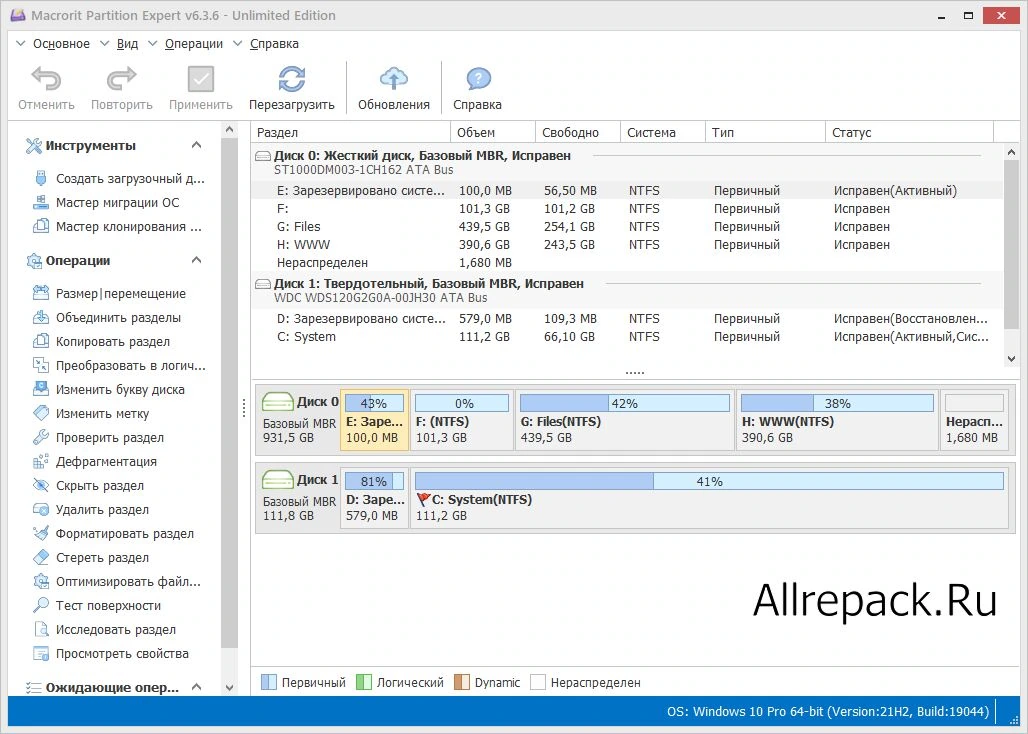Create bootable disk (Создать загрузочный д...)
The width and height of the screenshot is (1028, 734).
[119, 178]
